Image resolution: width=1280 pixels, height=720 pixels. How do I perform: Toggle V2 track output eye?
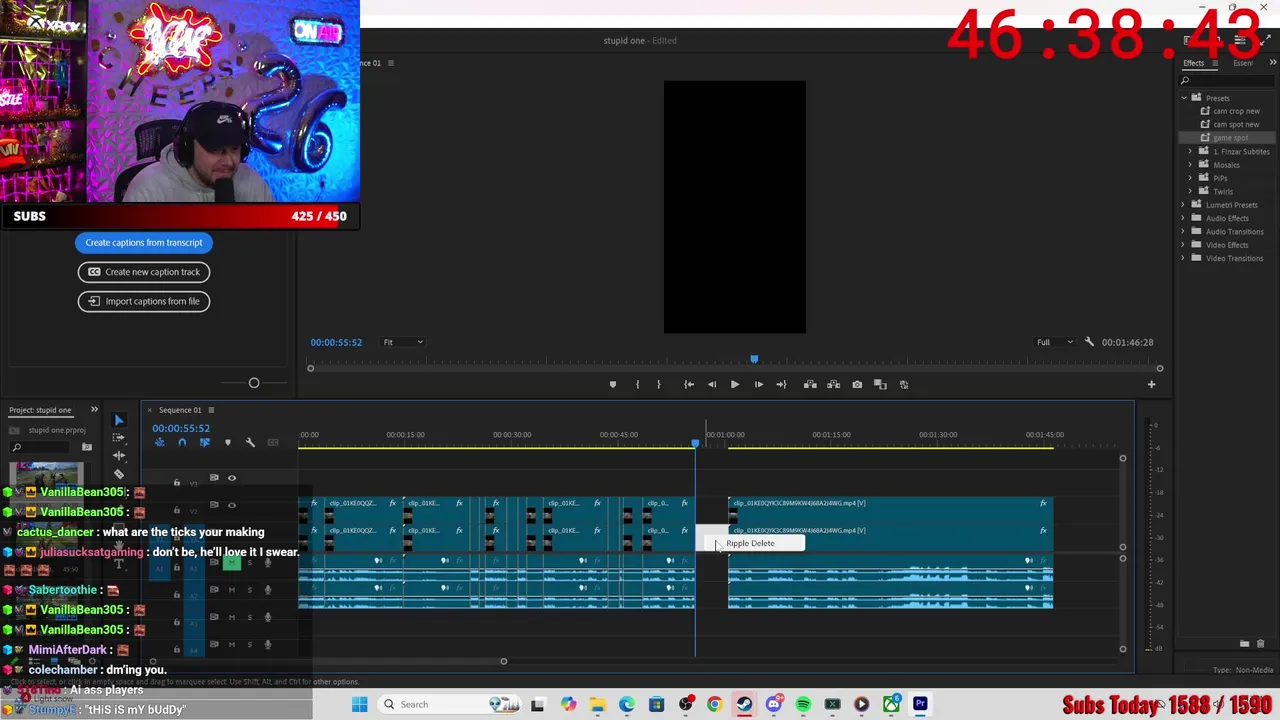(x=232, y=505)
